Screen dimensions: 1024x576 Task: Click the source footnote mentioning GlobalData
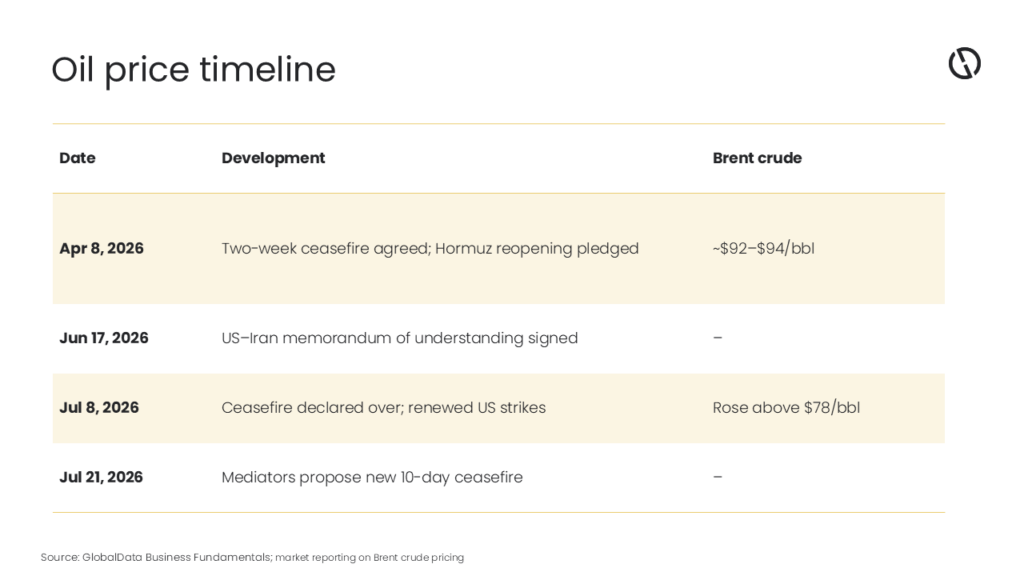[x=252, y=557]
